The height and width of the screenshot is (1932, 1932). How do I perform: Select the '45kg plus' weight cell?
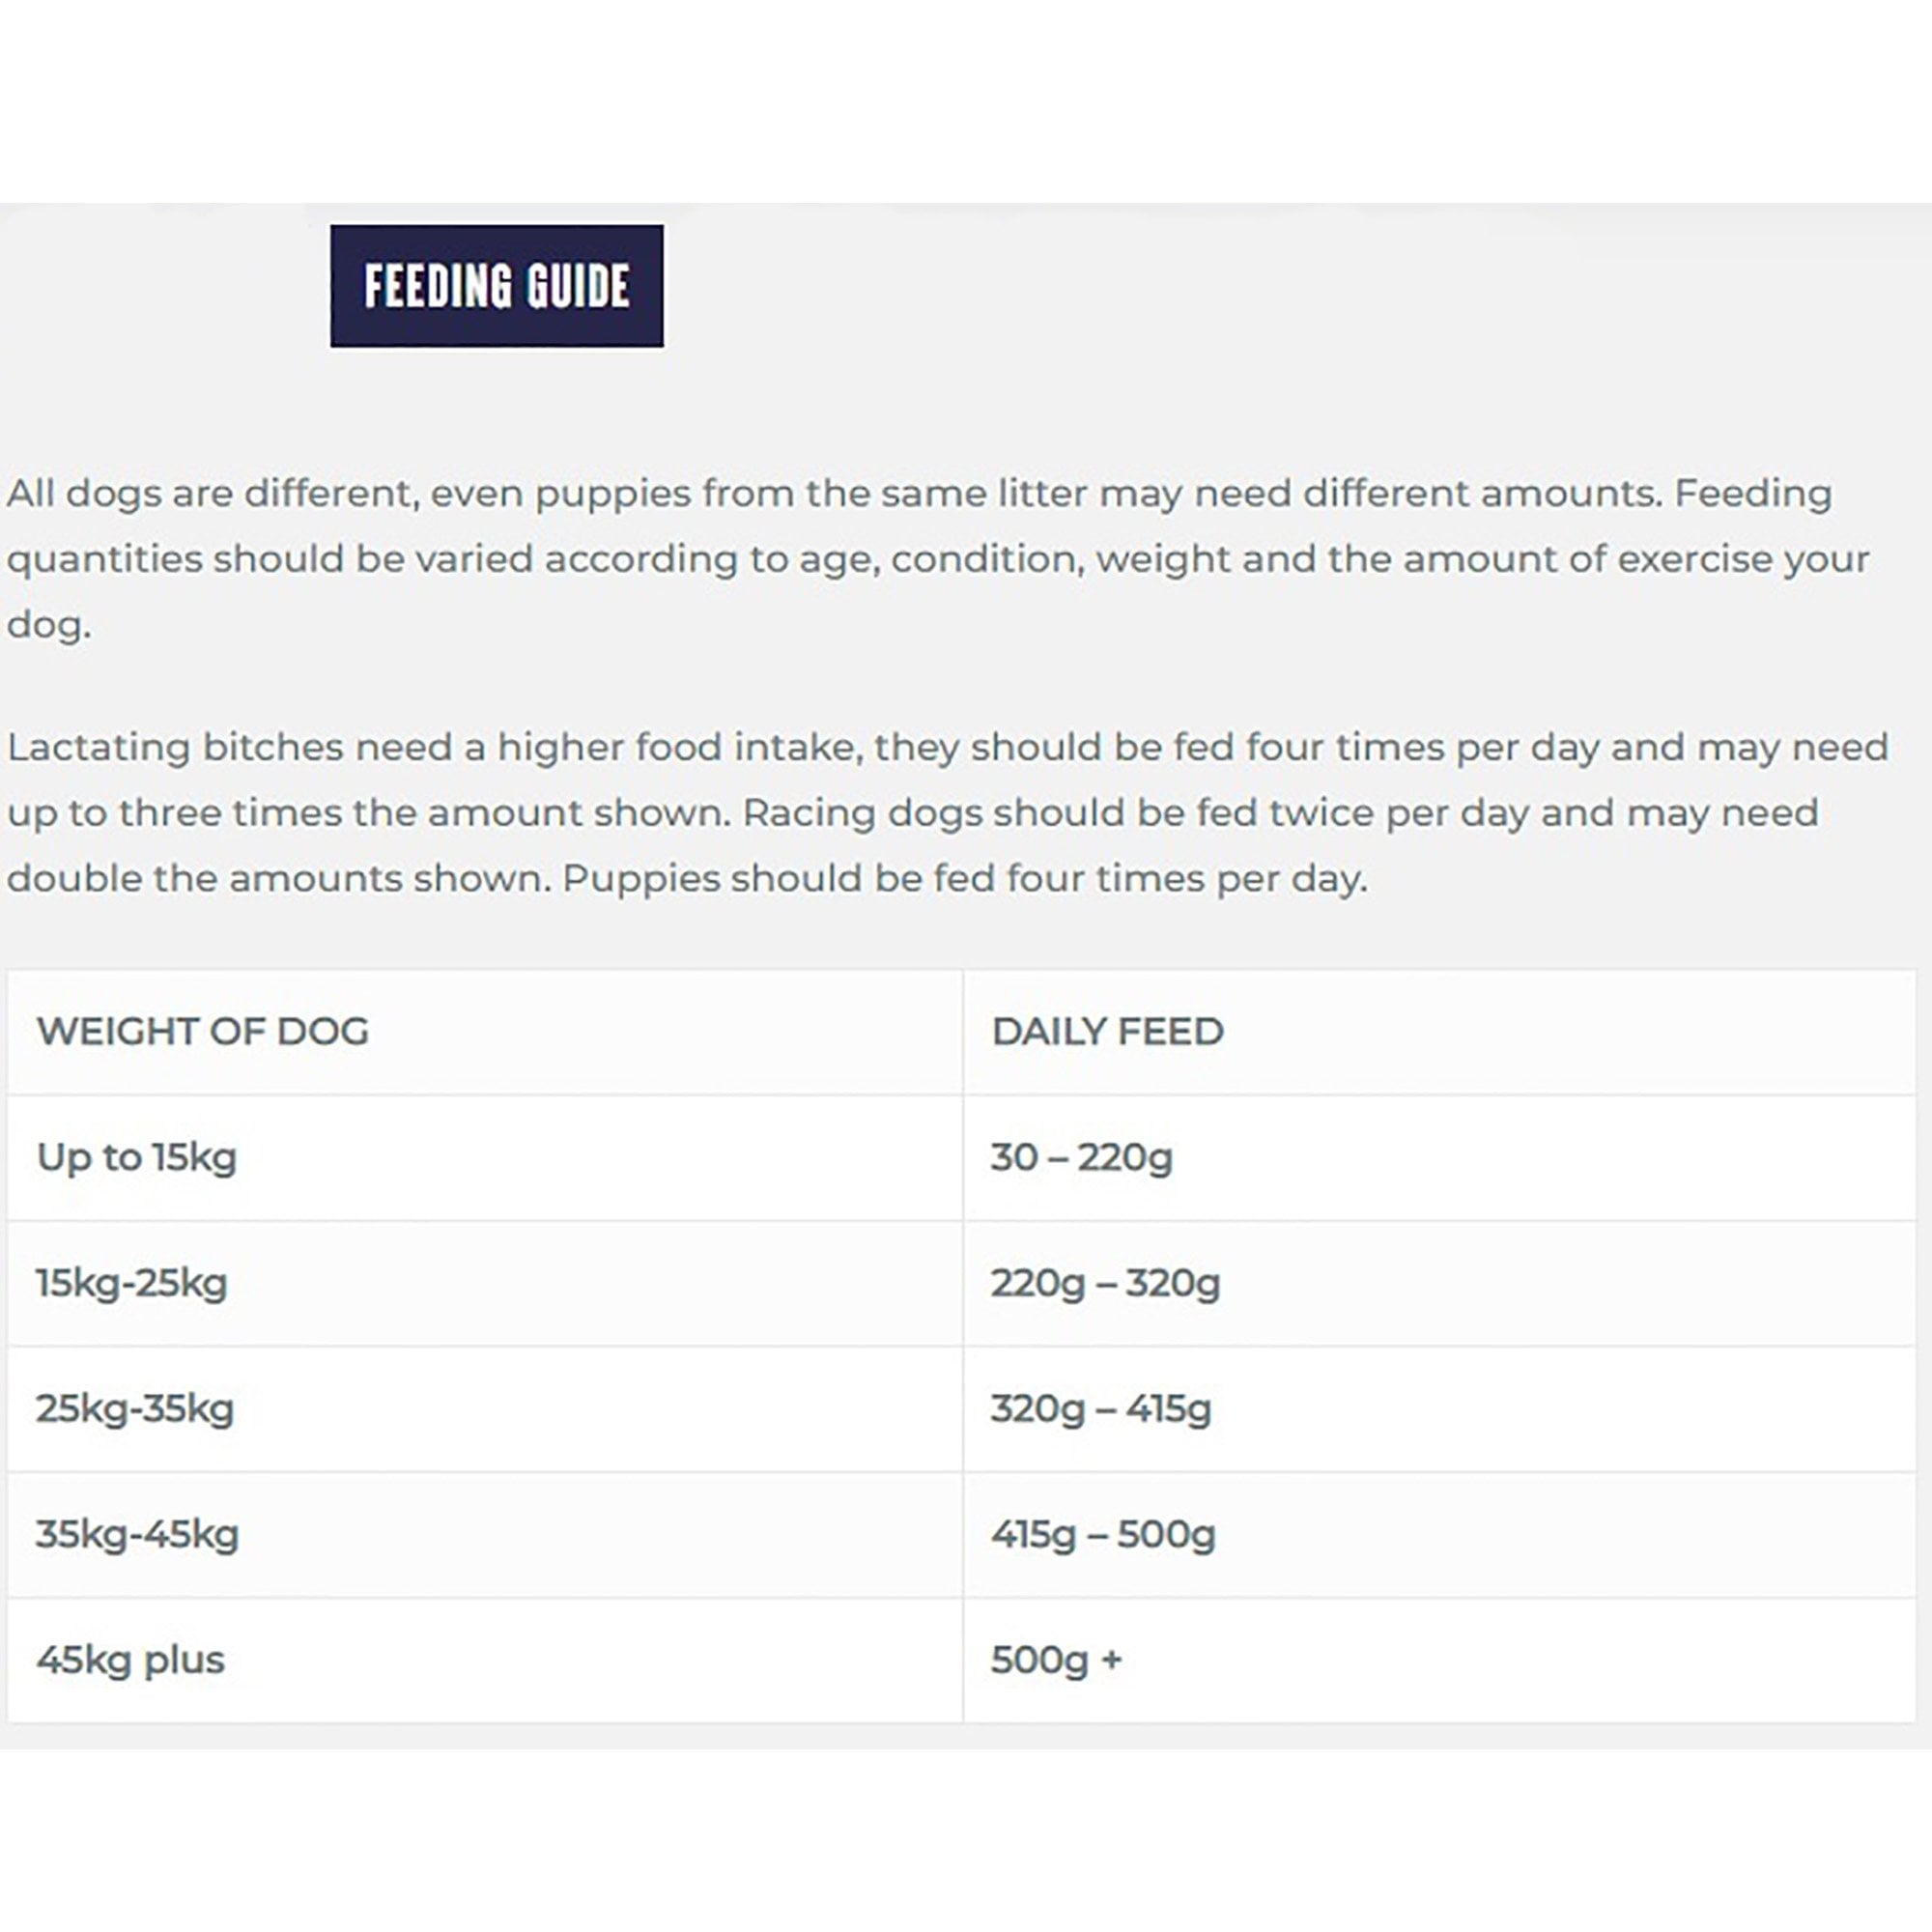tap(130, 1660)
